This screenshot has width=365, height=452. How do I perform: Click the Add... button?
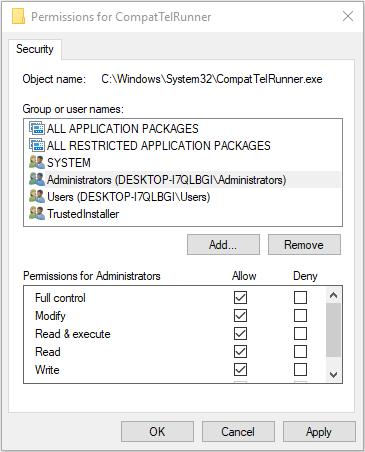tap(223, 245)
